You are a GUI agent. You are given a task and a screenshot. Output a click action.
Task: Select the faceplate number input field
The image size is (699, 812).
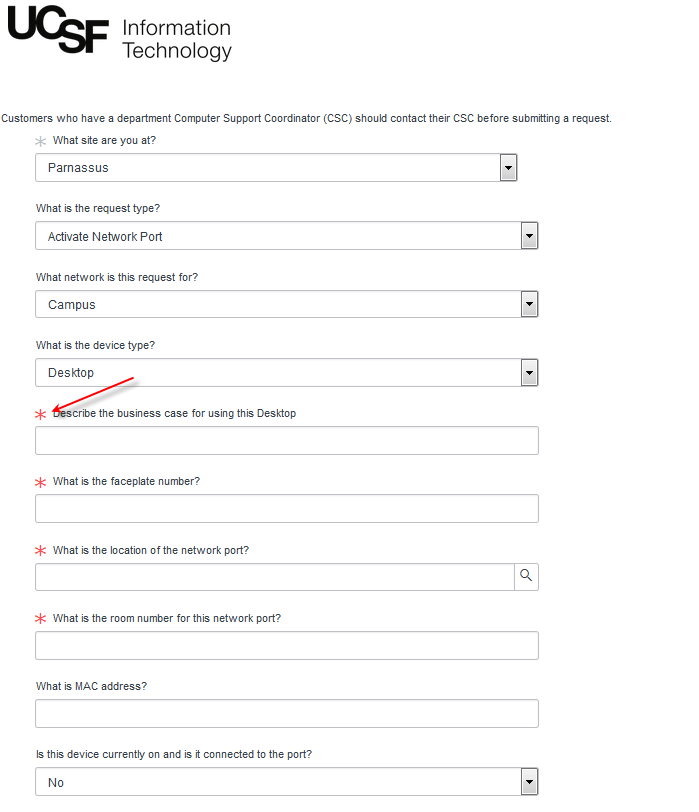(x=286, y=508)
